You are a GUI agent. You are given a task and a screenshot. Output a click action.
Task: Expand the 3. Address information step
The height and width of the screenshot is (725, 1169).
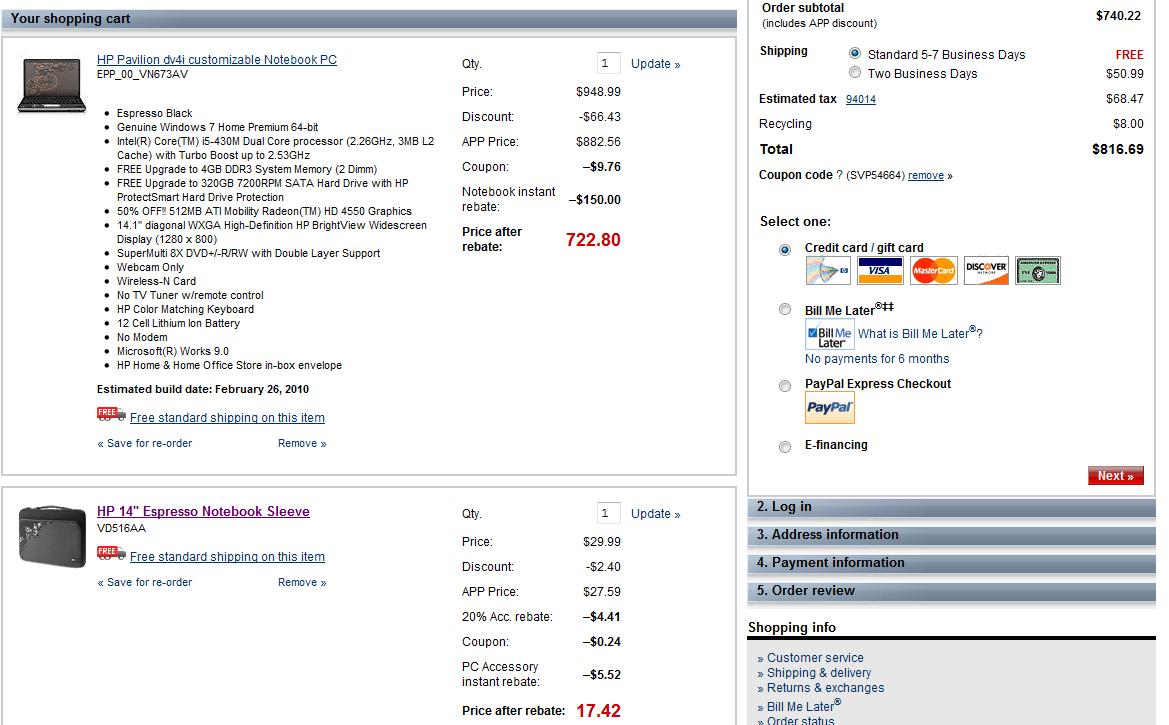click(951, 535)
